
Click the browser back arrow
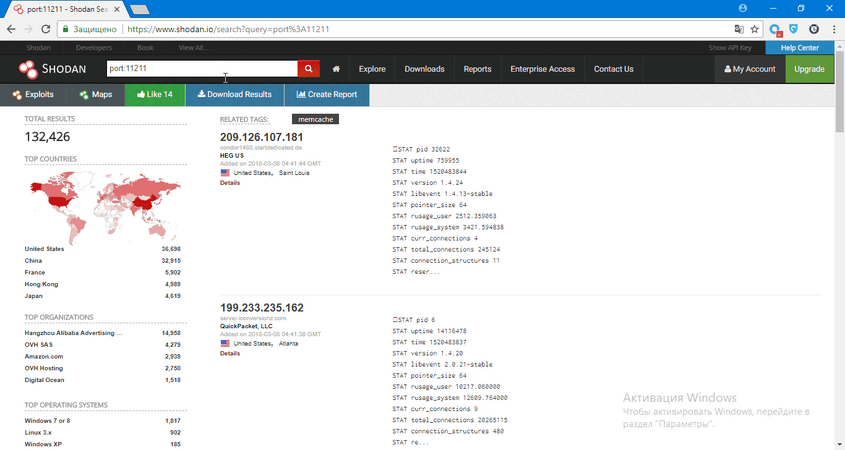coord(11,29)
